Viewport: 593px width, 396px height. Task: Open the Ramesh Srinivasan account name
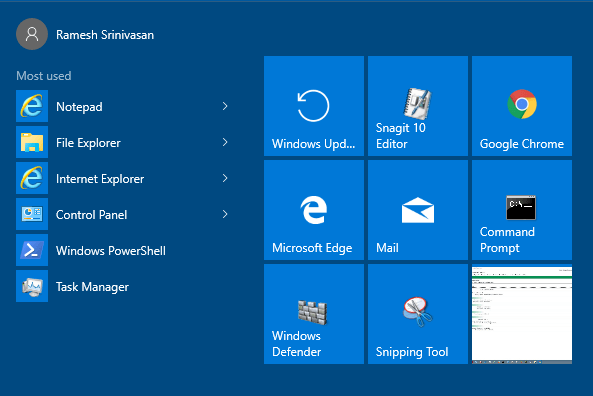point(105,35)
